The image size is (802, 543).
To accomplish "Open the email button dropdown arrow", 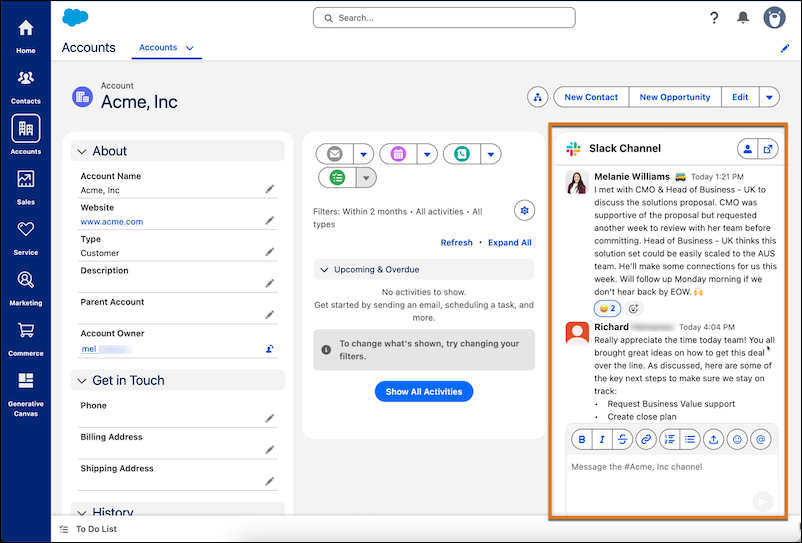I will pyautogui.click(x=364, y=154).
